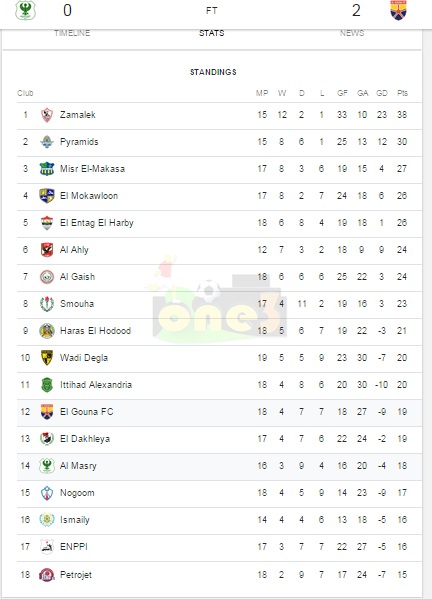The height and width of the screenshot is (599, 432).
Task: Click the Misr El-Makasa team badge
Action: (47, 169)
